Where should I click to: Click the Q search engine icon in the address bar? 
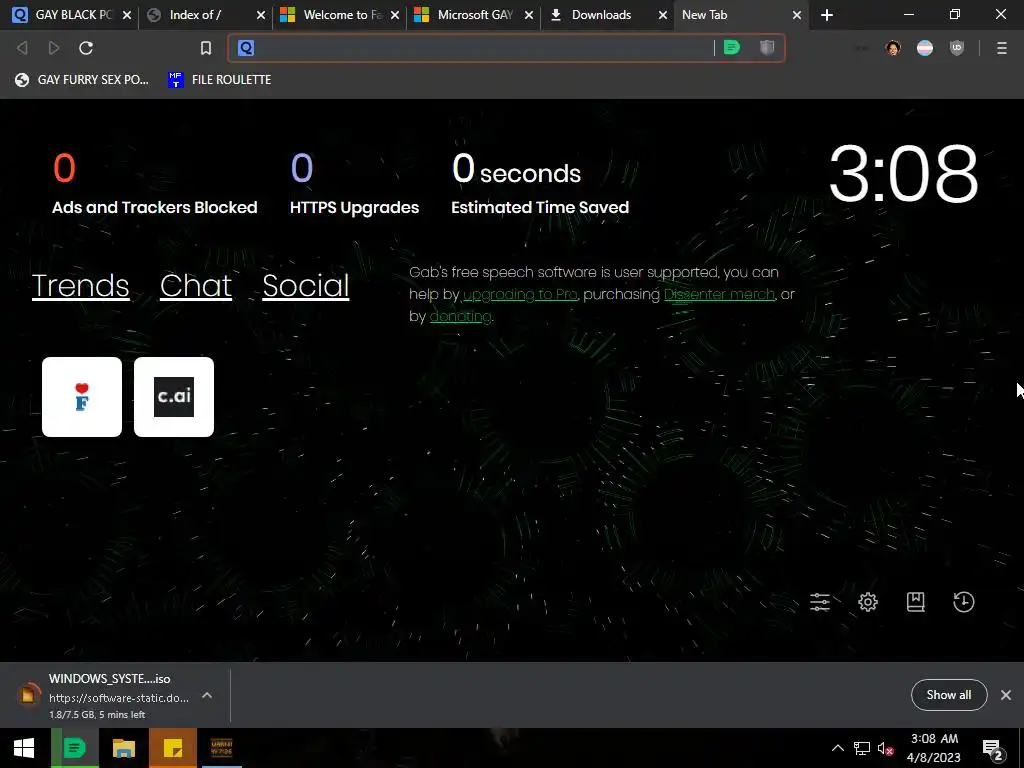[246, 48]
